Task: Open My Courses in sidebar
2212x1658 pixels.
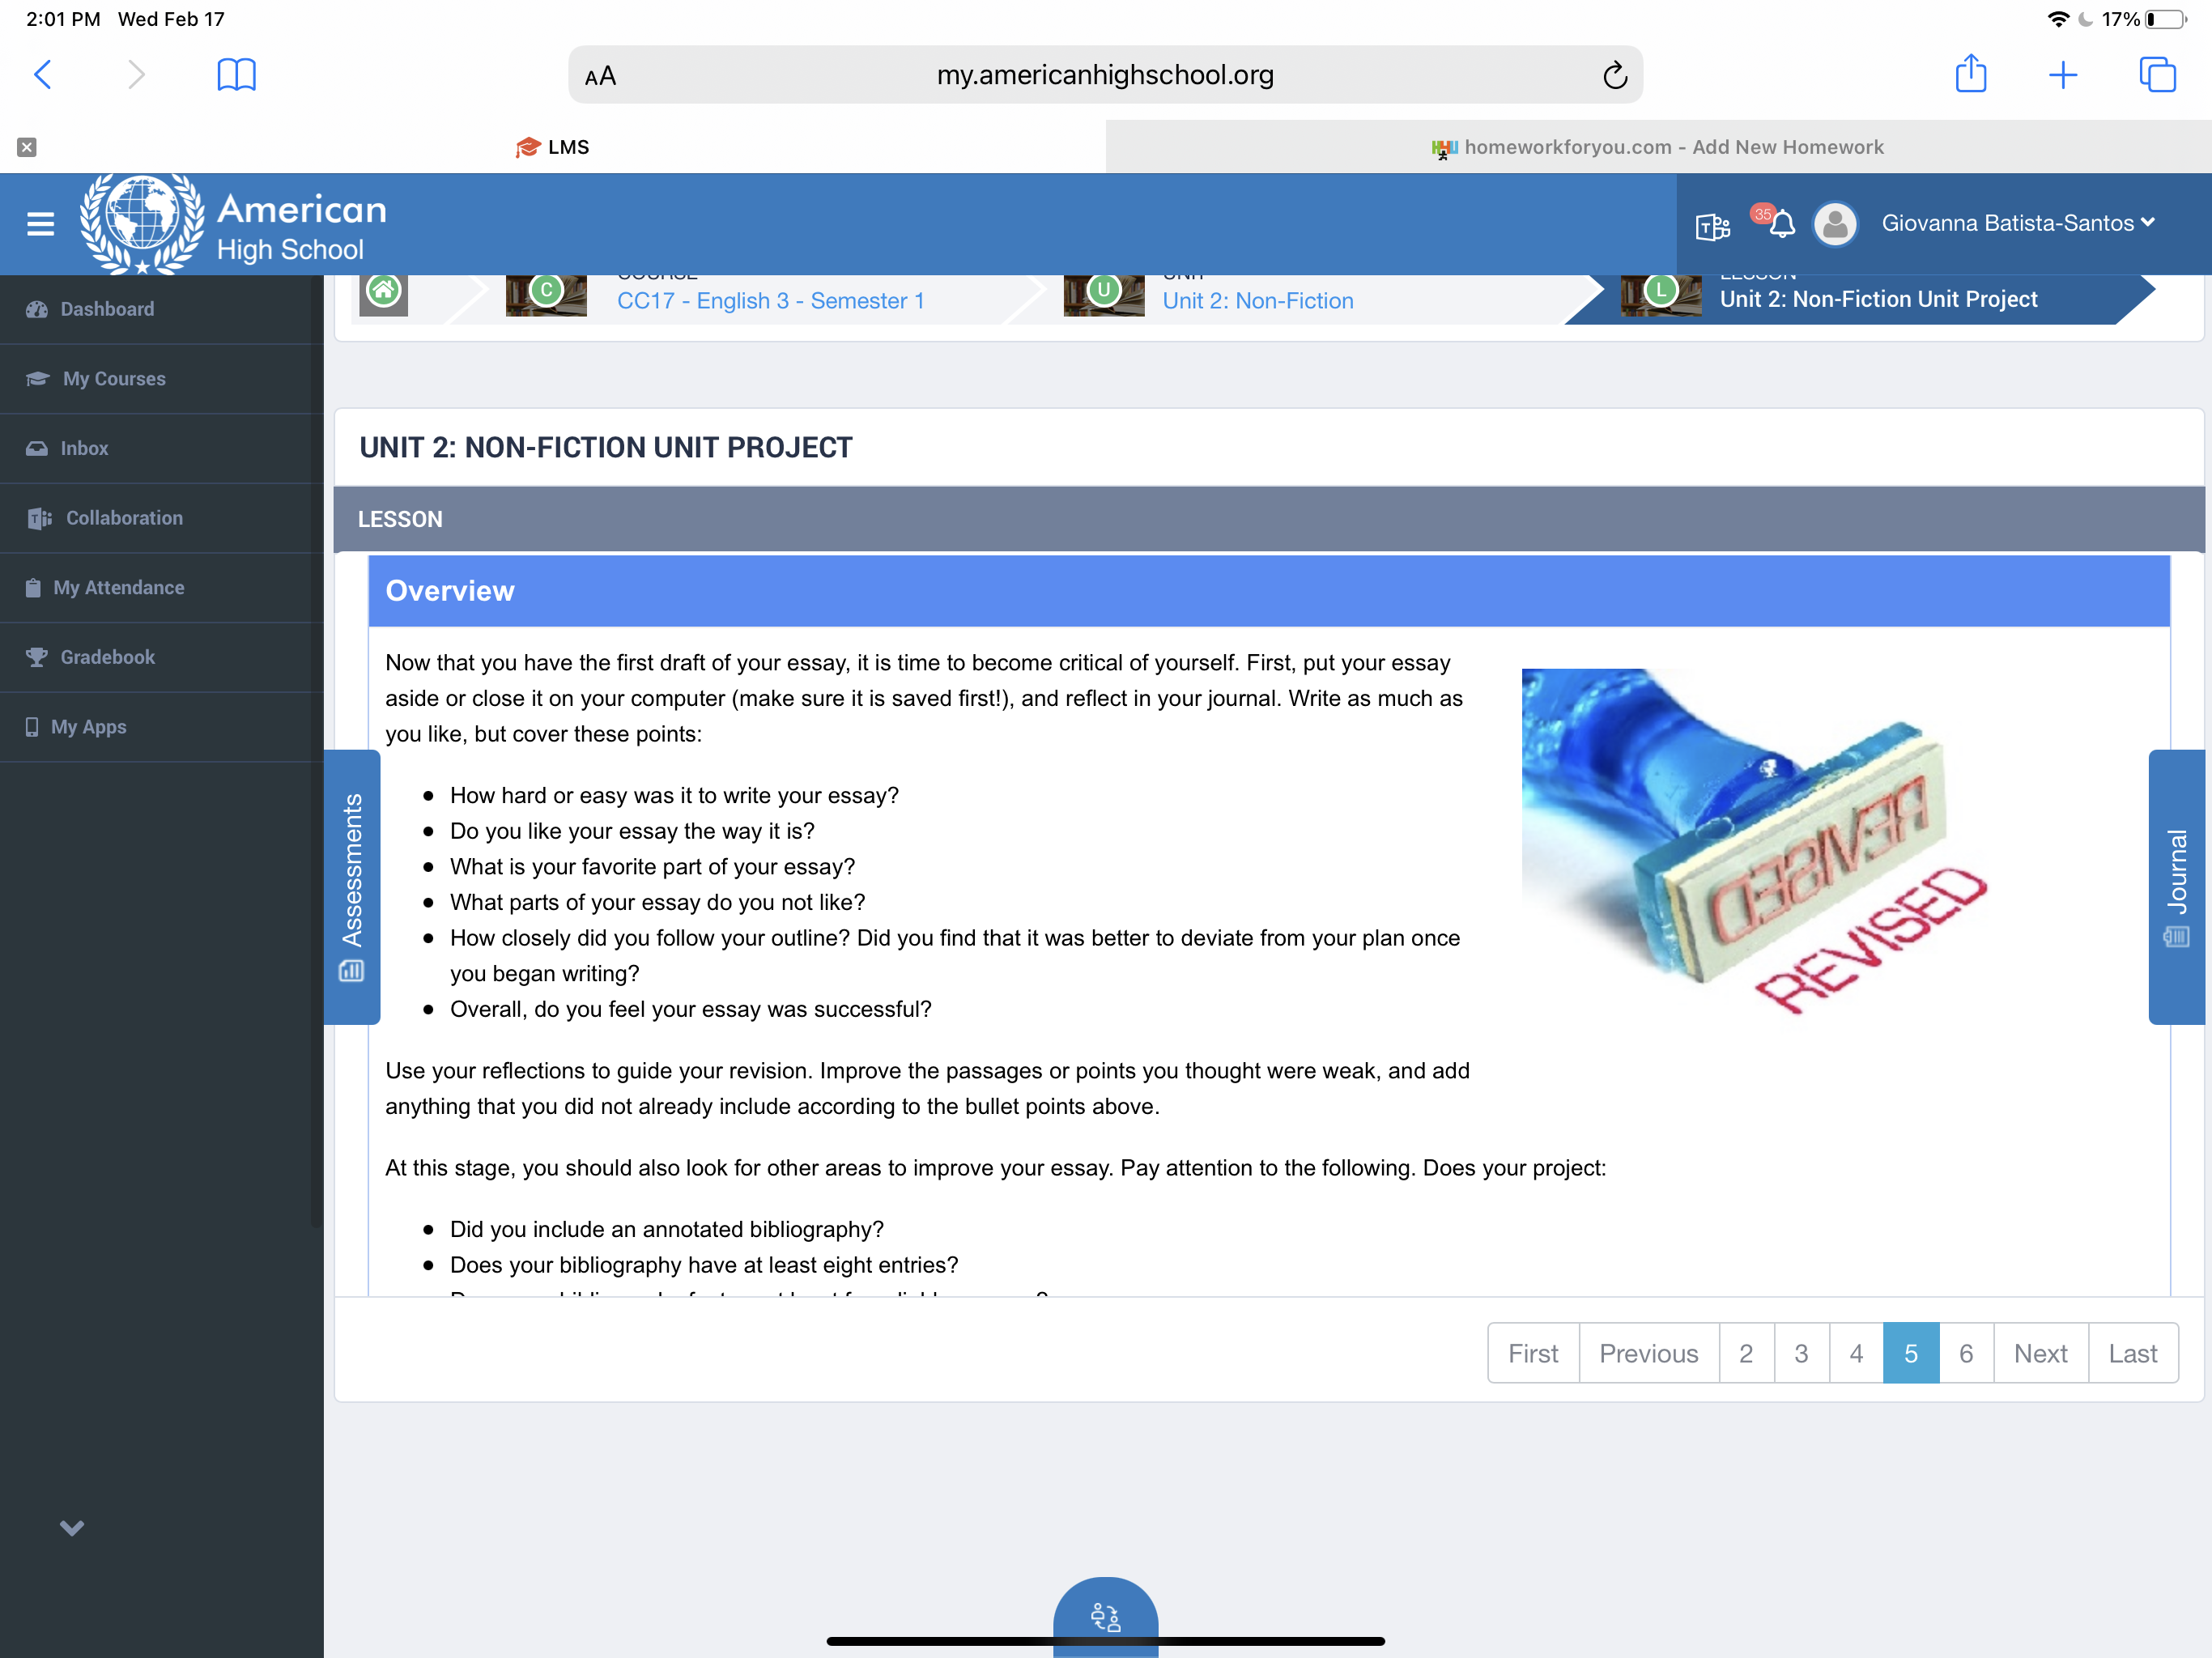Action: (113, 378)
